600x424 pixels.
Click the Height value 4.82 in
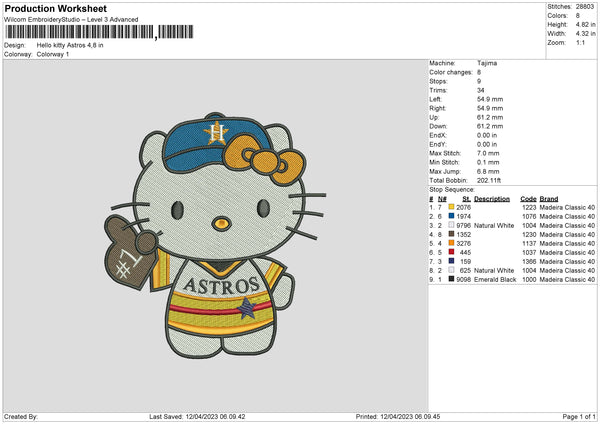tap(585, 24)
